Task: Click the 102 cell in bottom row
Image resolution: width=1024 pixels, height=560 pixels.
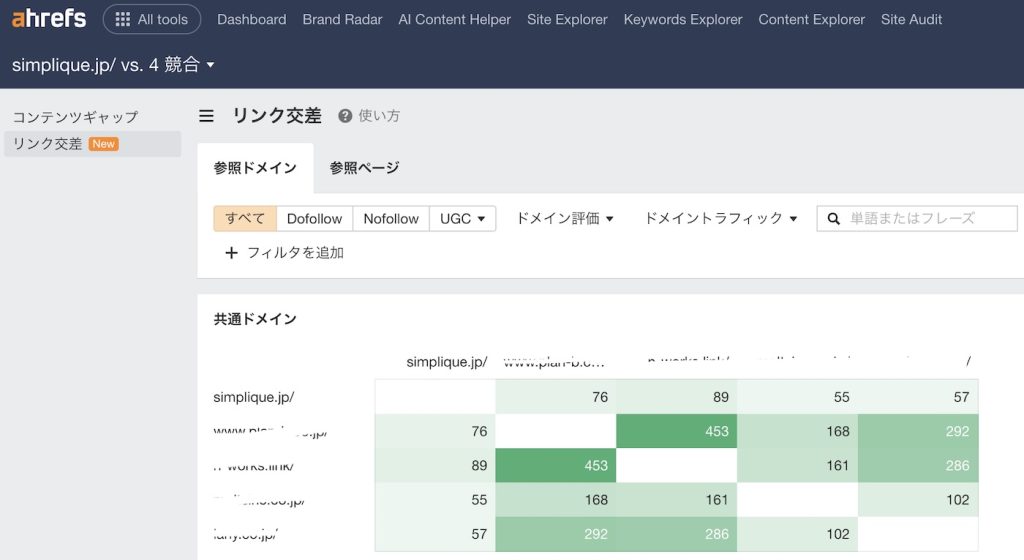Action: [x=797, y=534]
